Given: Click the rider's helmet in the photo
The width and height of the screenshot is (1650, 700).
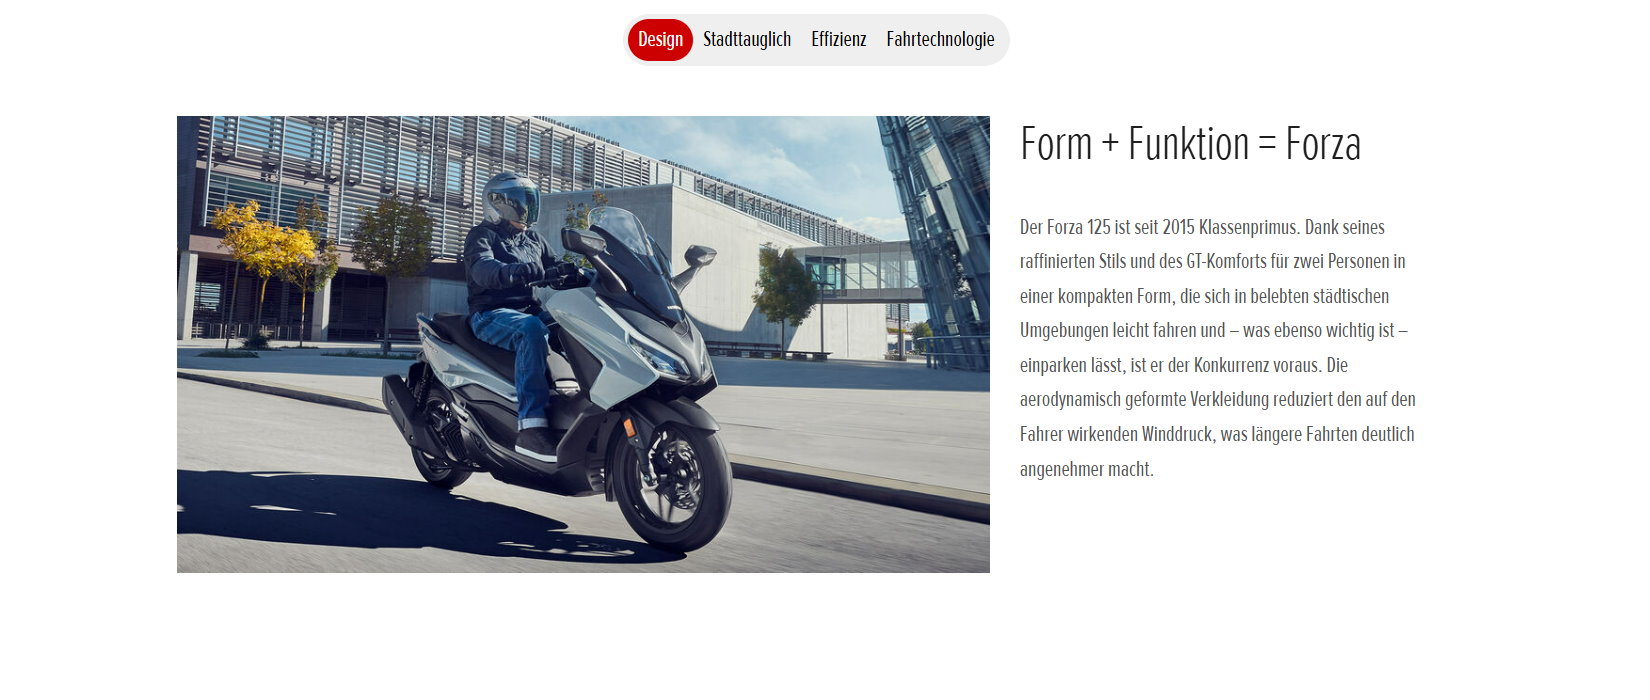Looking at the screenshot, I should pos(510,199).
